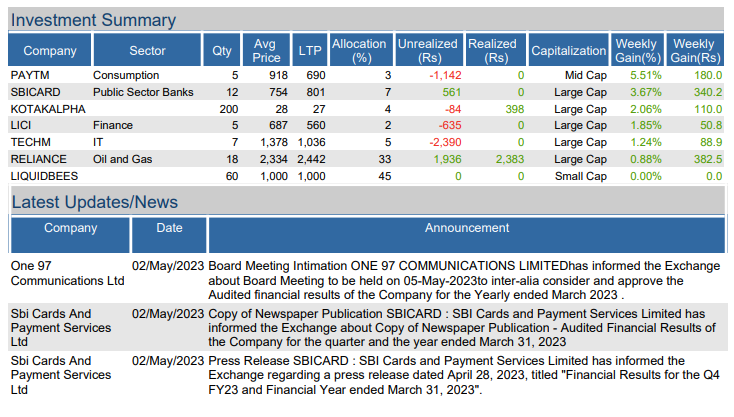Click KOTAKALPHA quantity 200

point(229,109)
